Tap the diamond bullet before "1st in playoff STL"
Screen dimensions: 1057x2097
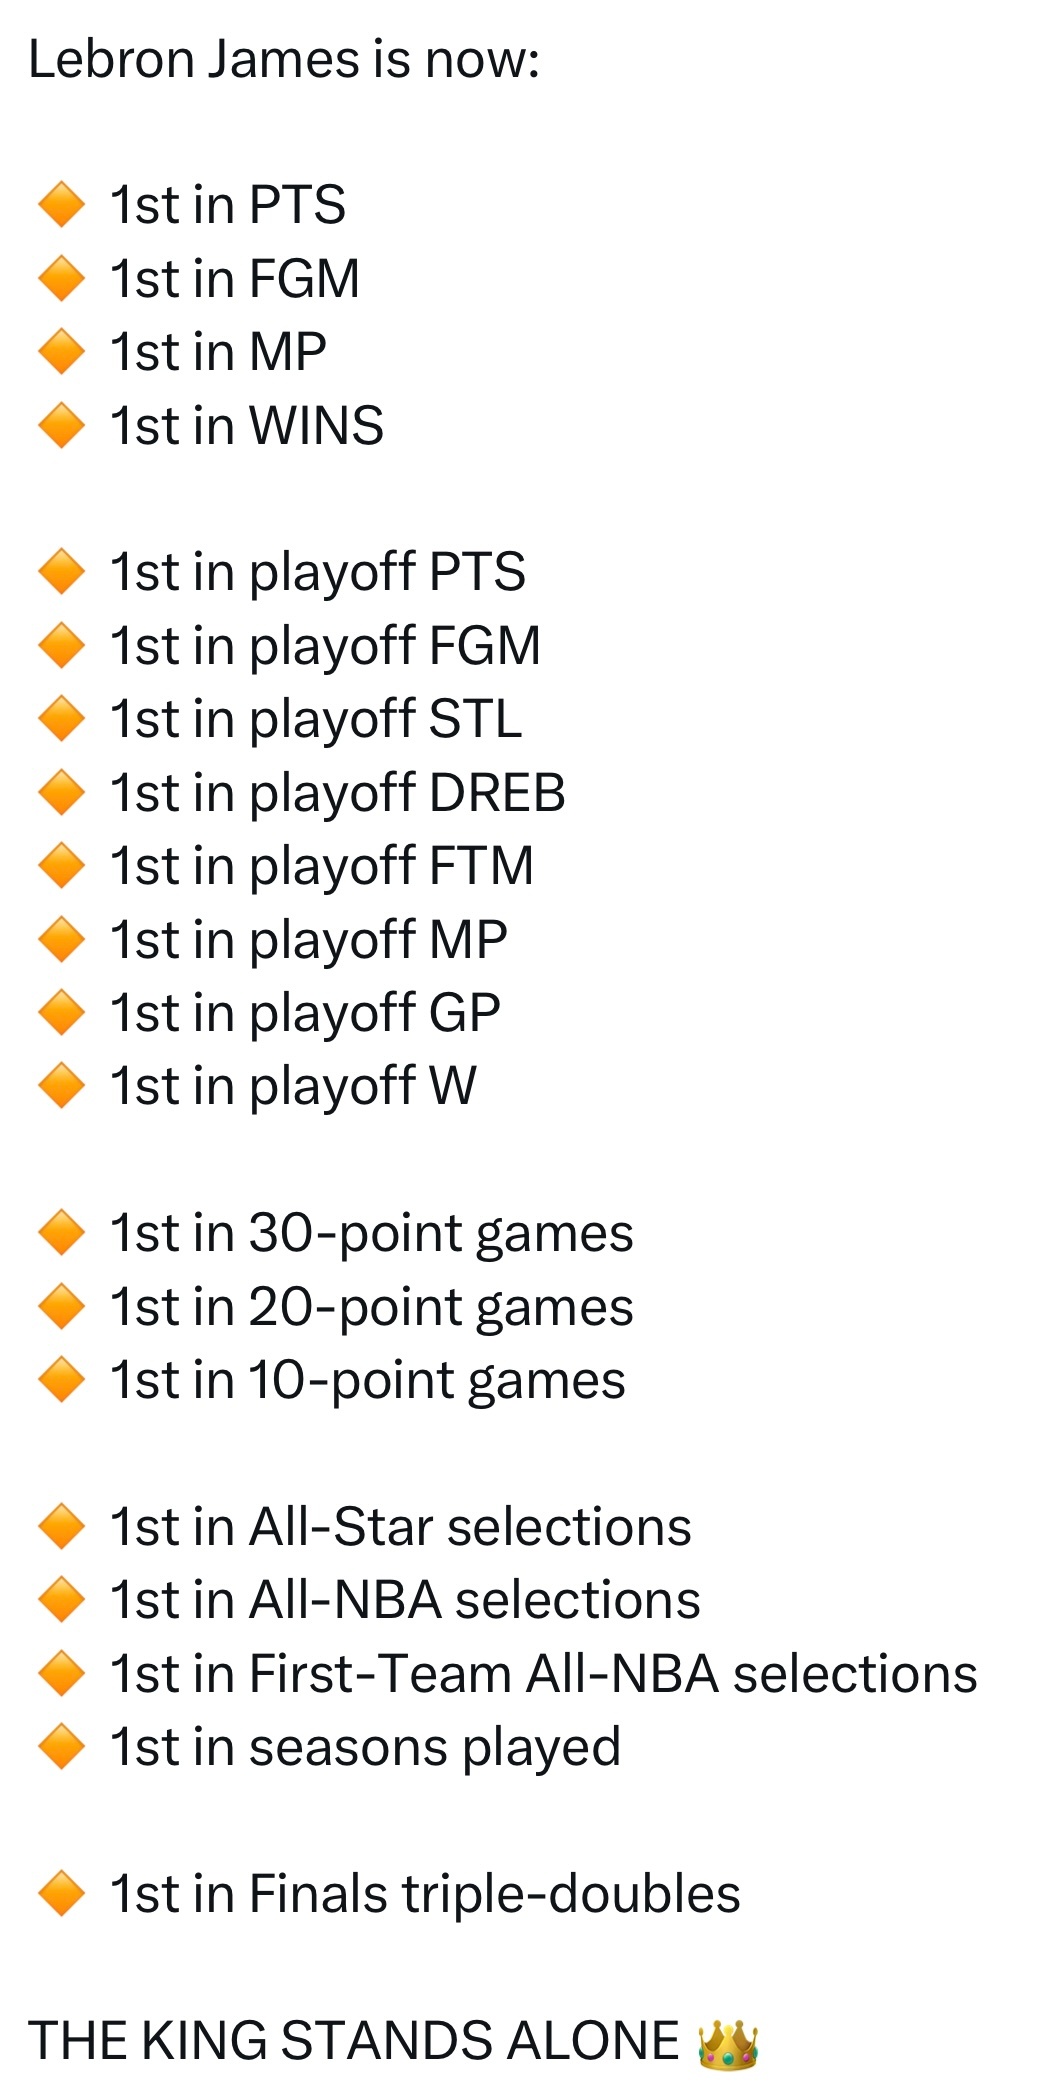pos(61,719)
